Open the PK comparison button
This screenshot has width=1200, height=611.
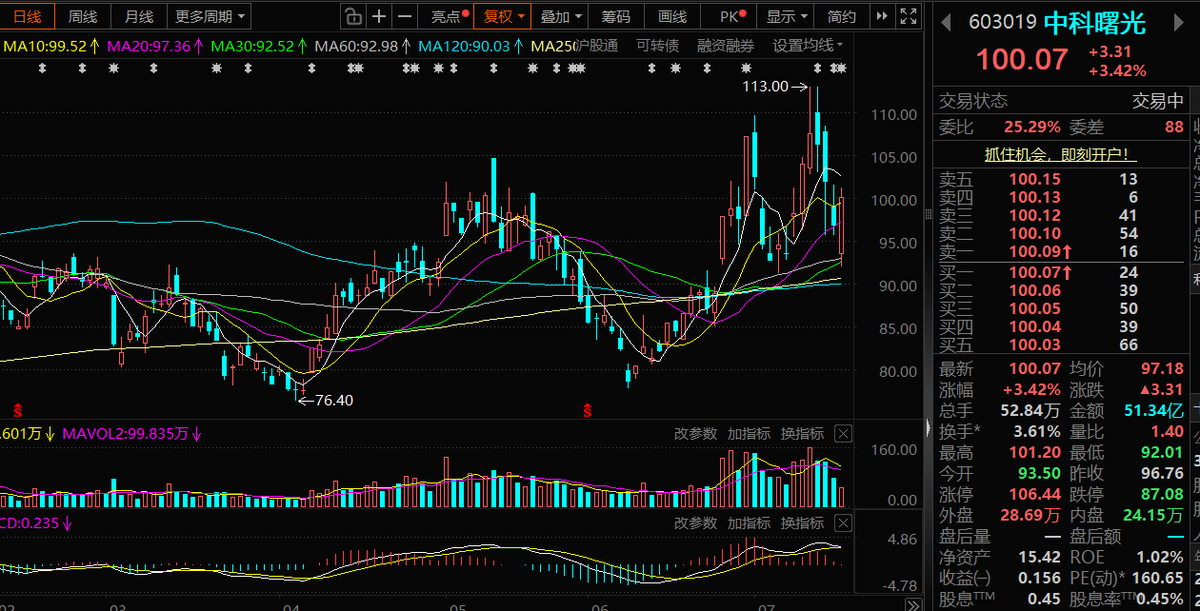click(731, 16)
